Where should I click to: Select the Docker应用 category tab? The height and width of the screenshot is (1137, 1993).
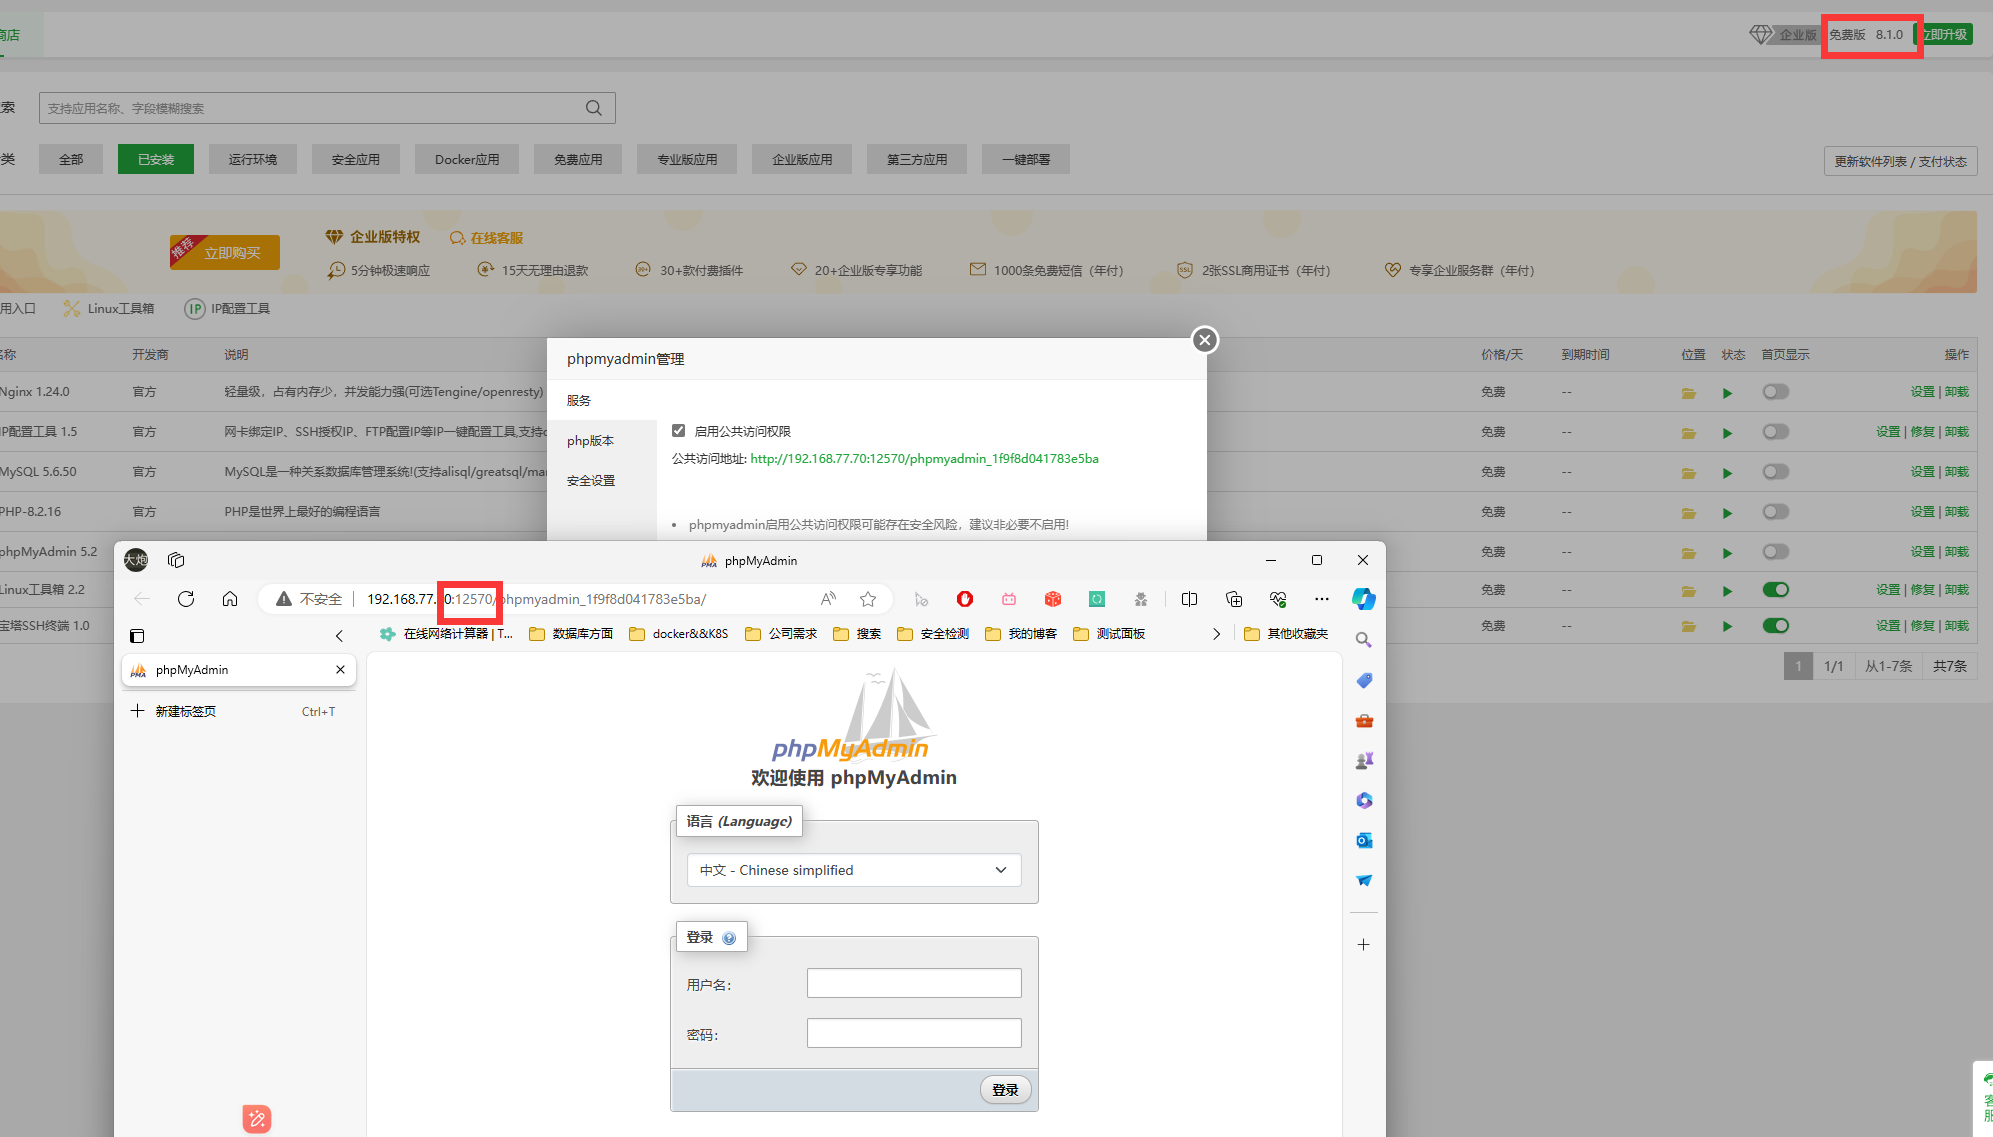click(x=467, y=159)
